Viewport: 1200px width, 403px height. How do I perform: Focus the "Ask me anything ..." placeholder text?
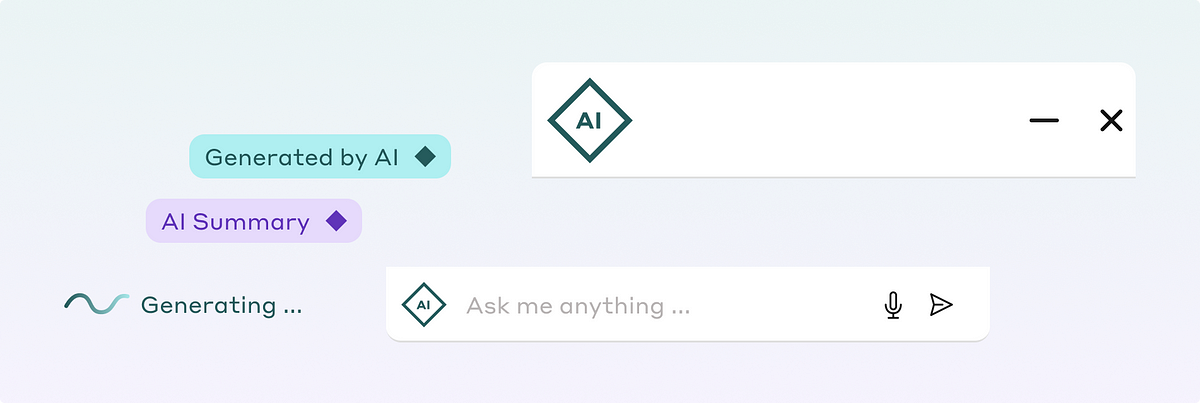[x=578, y=305]
